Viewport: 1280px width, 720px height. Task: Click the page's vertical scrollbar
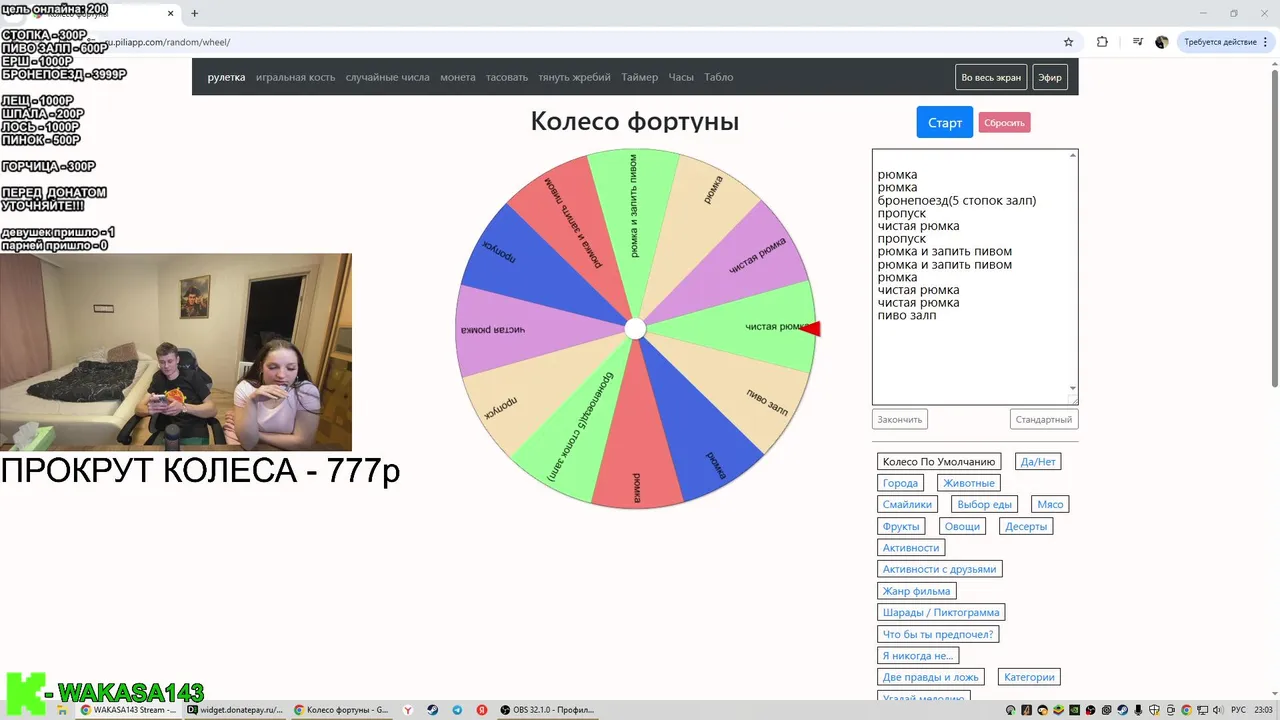[x=1274, y=228]
